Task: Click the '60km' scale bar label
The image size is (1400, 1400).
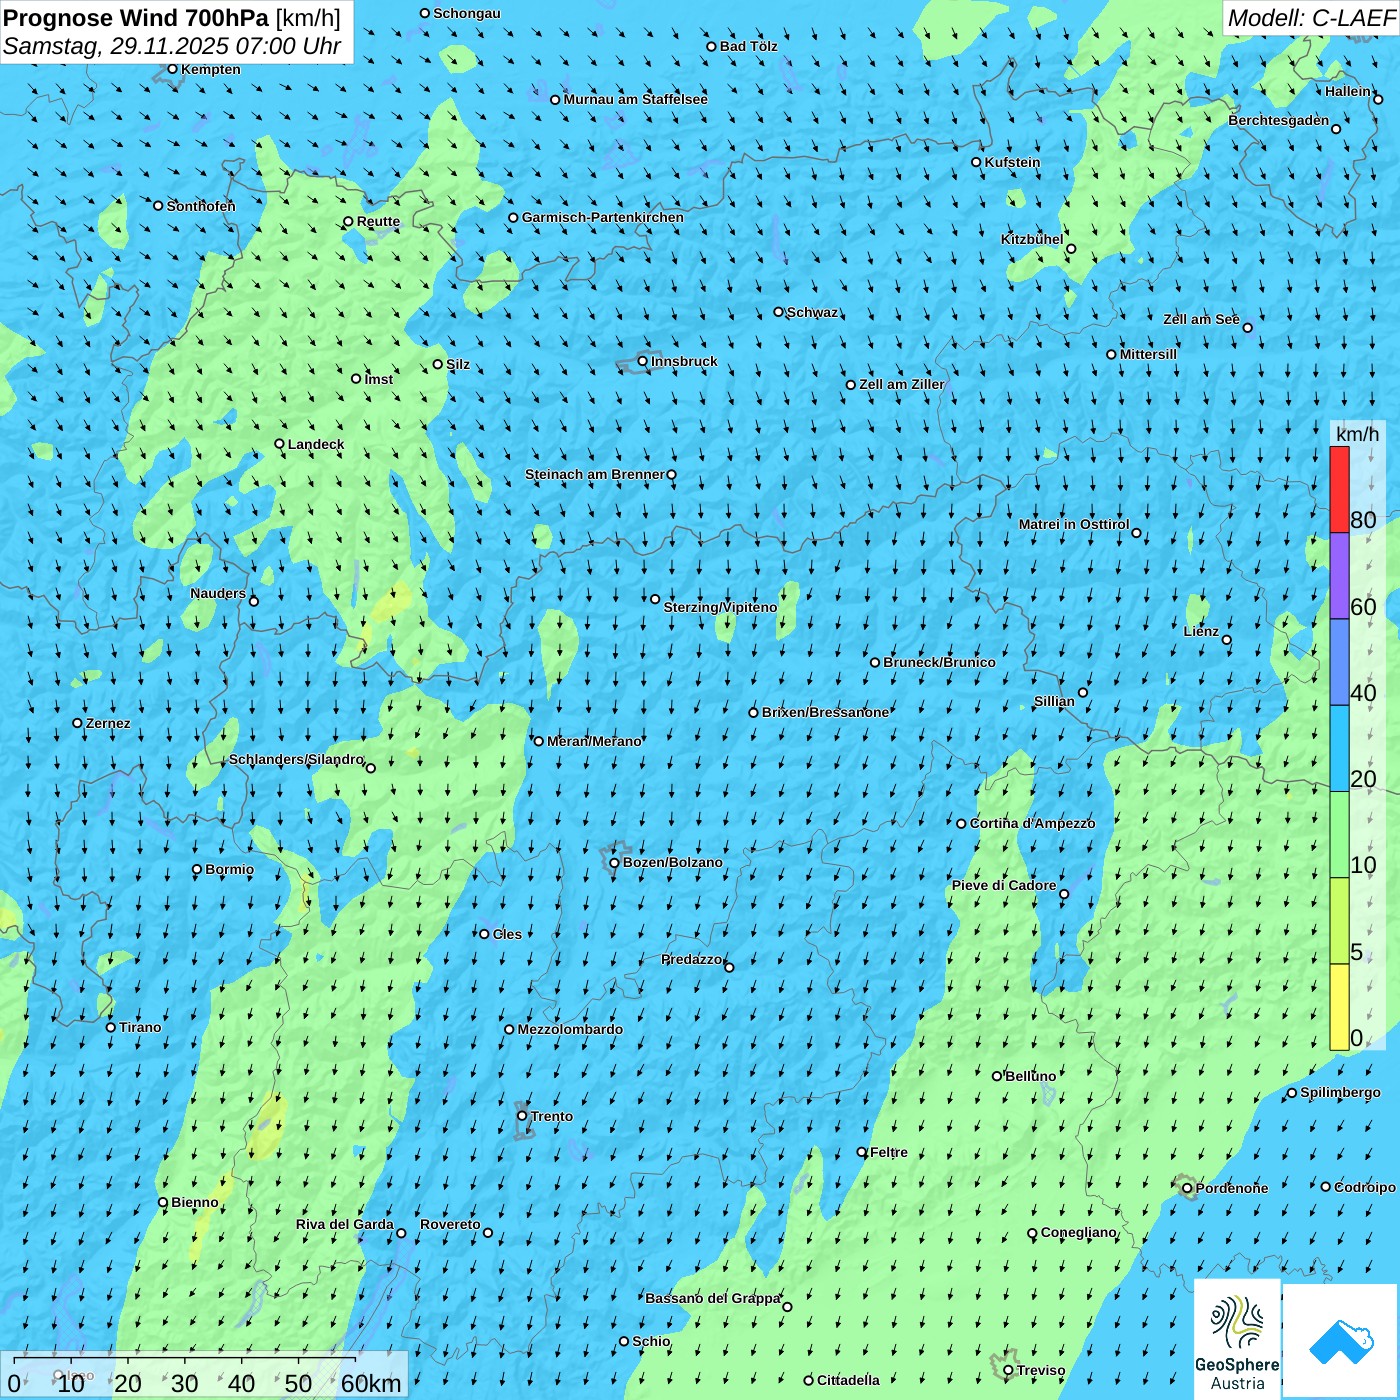Action: tap(371, 1383)
